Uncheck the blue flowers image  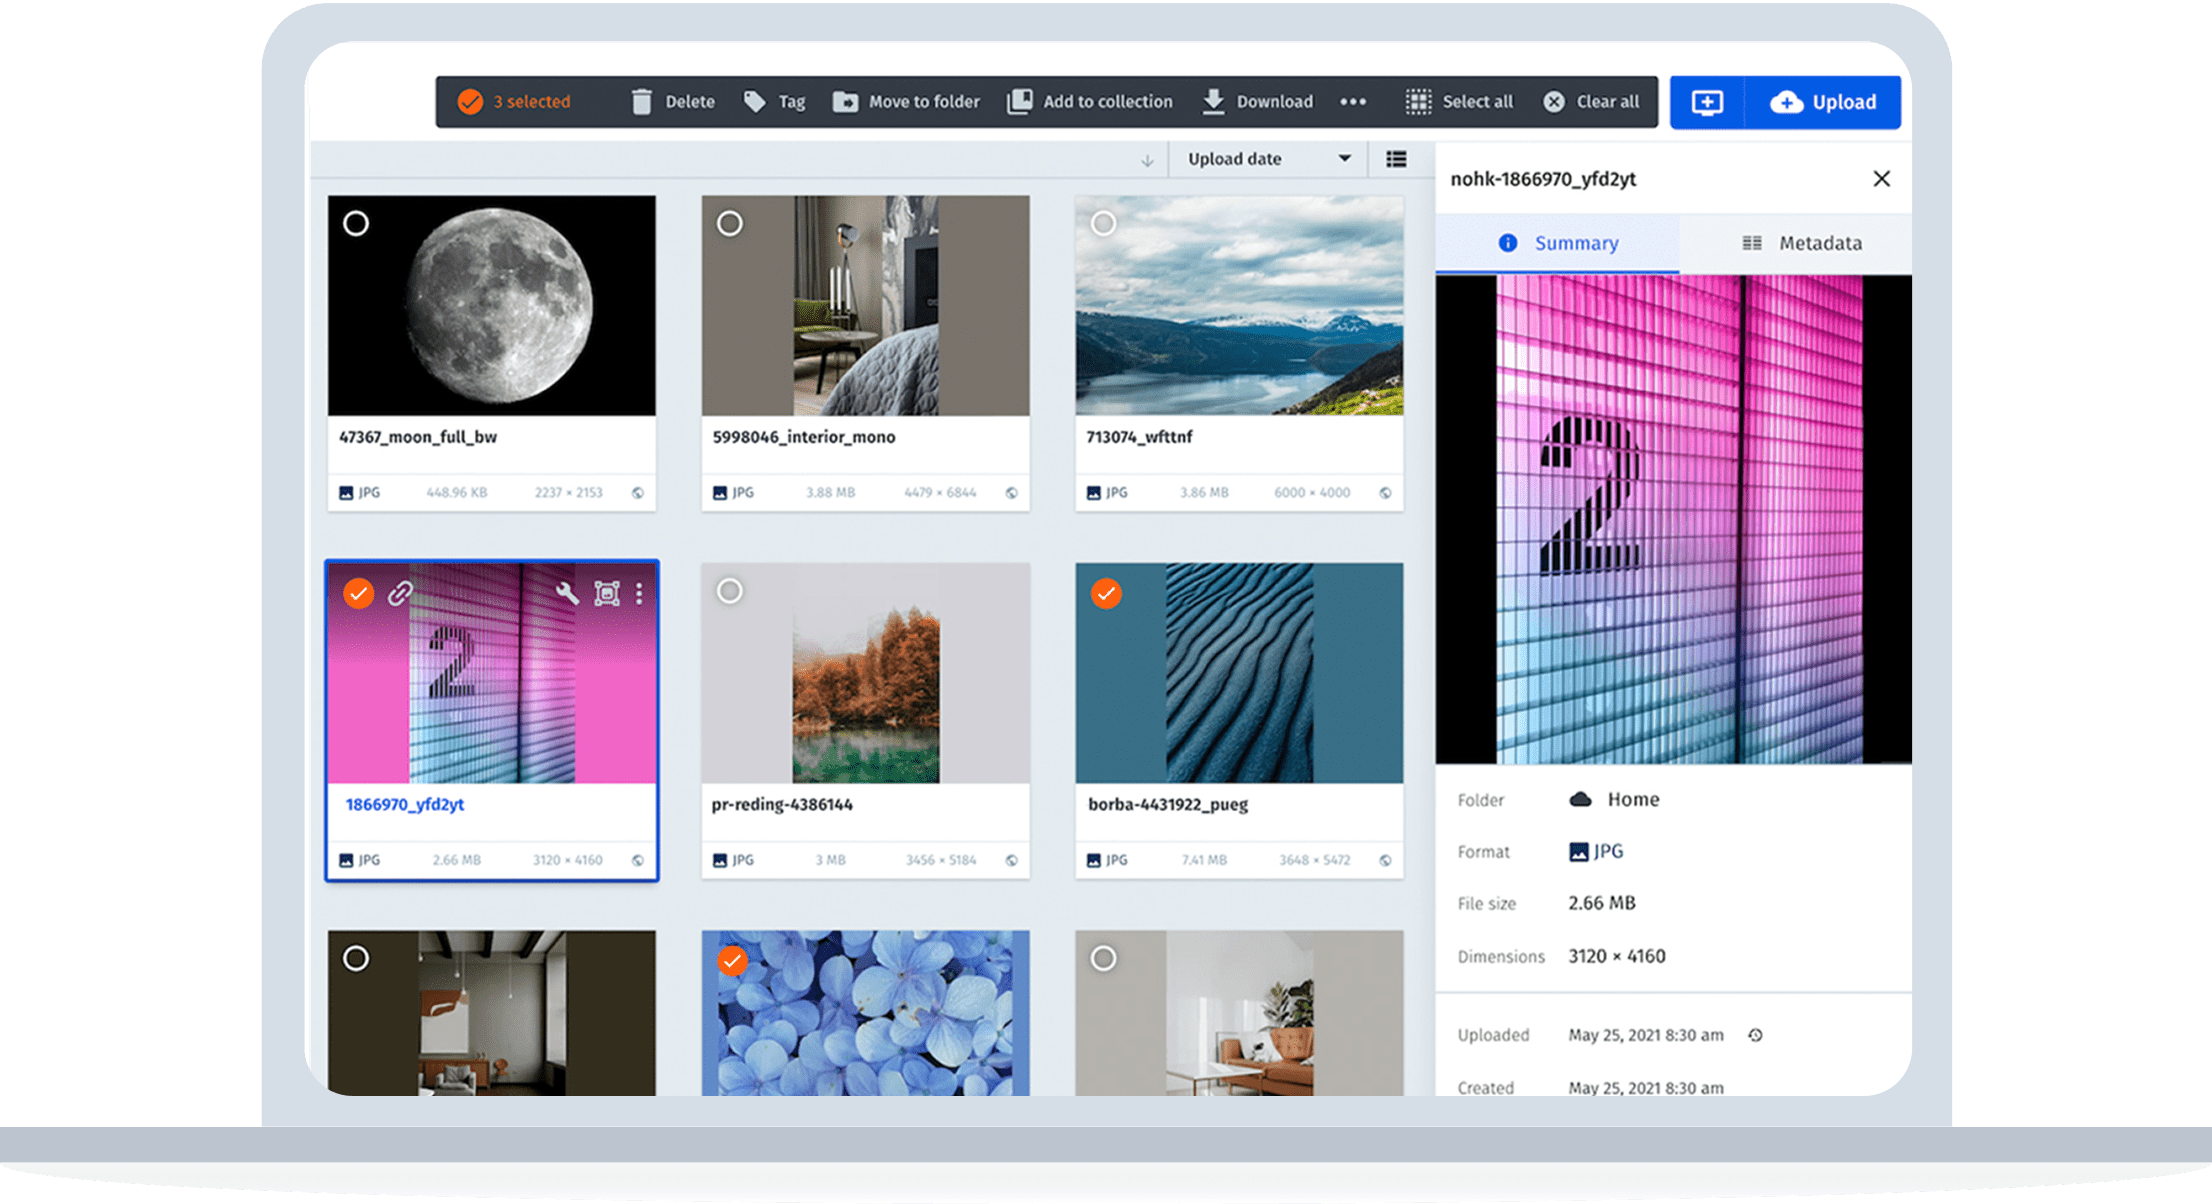point(732,961)
